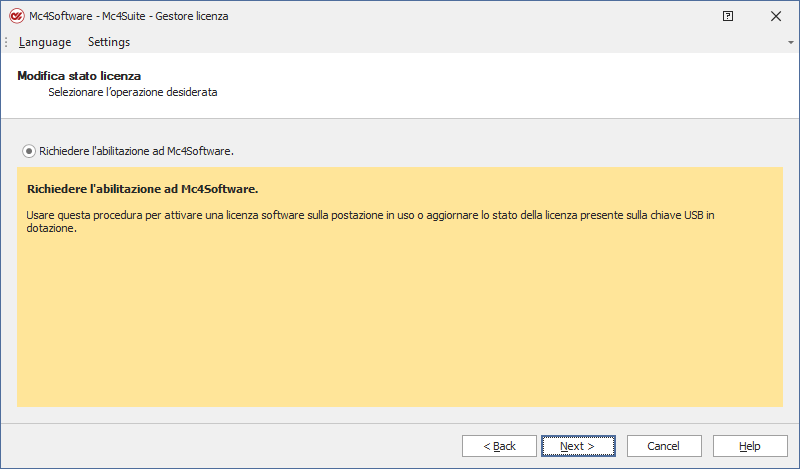Click the Mc4Software app icon in title bar
The image size is (800, 469).
(x=16, y=16)
